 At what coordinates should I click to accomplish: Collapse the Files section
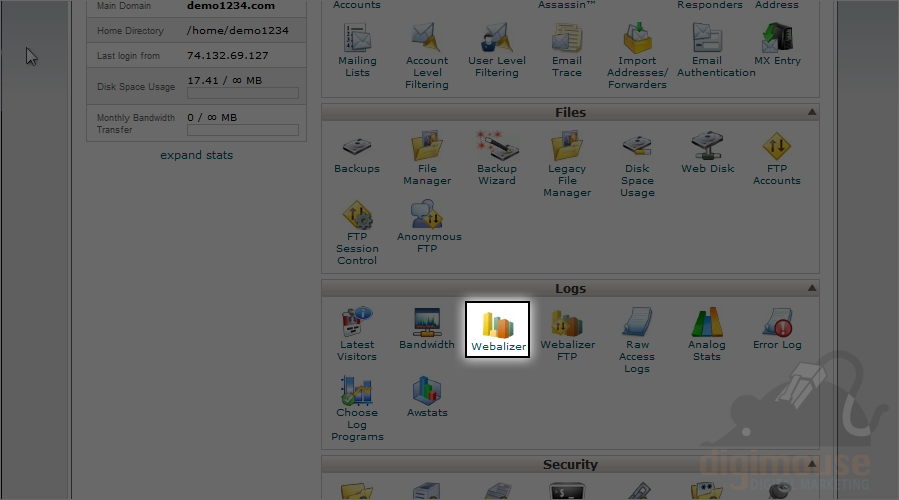(x=812, y=112)
